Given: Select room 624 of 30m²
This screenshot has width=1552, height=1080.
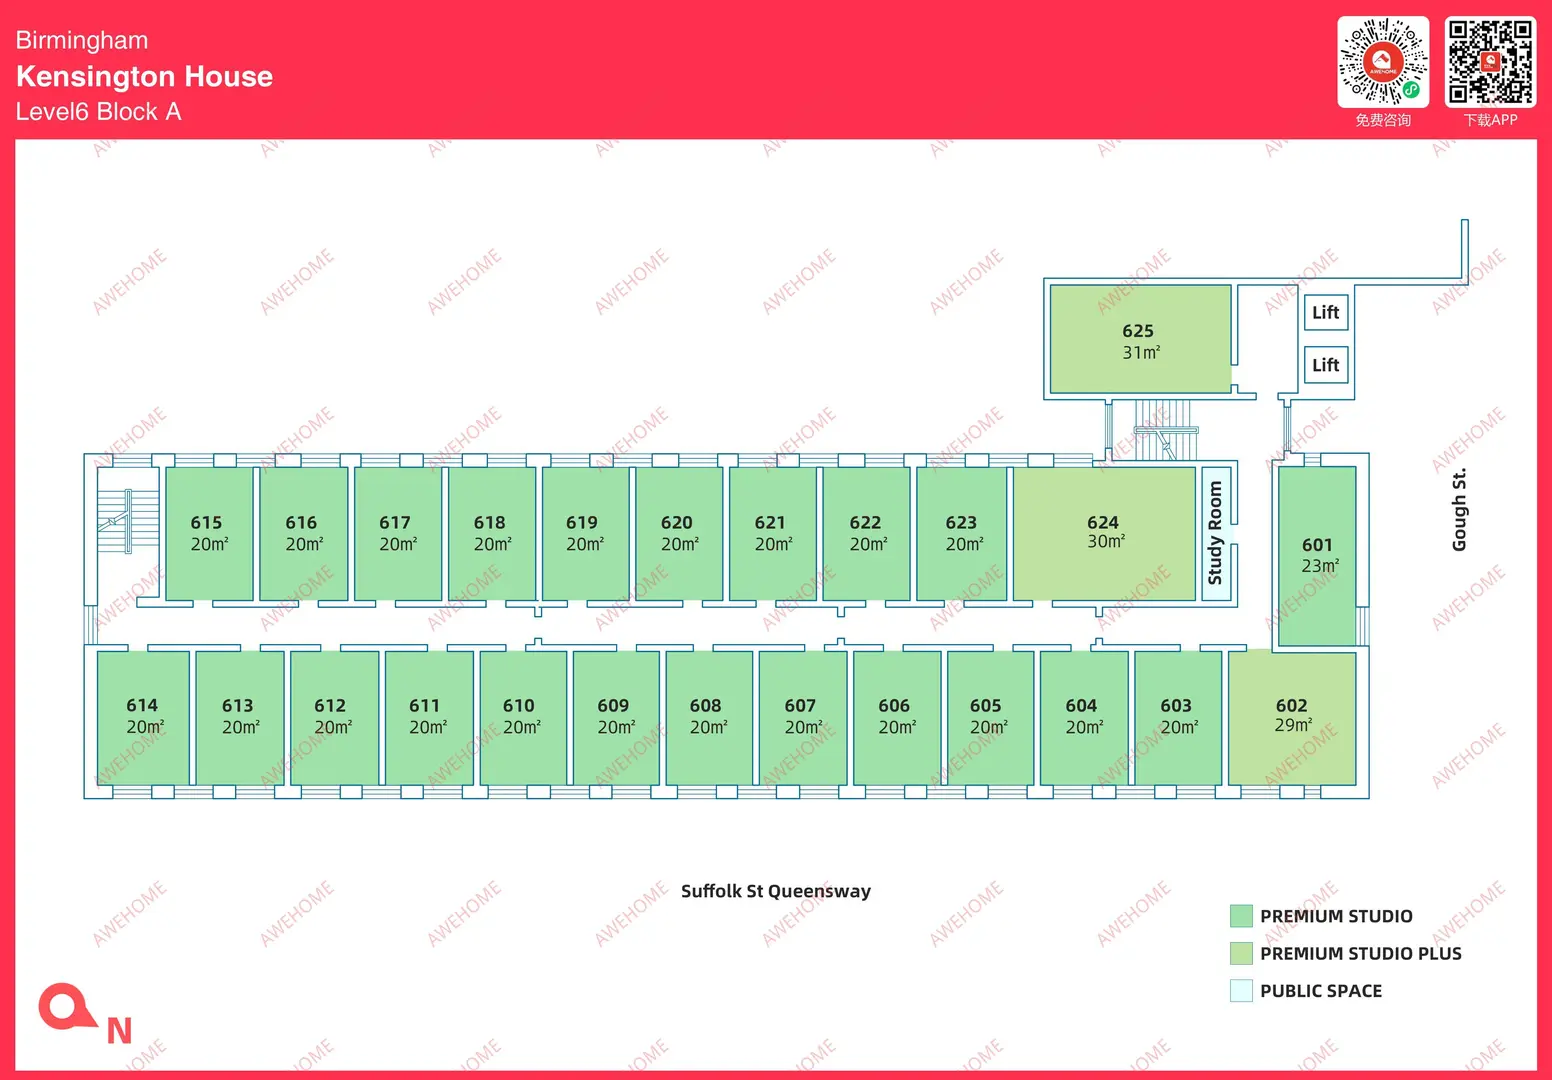Looking at the screenshot, I should (x=1104, y=532).
